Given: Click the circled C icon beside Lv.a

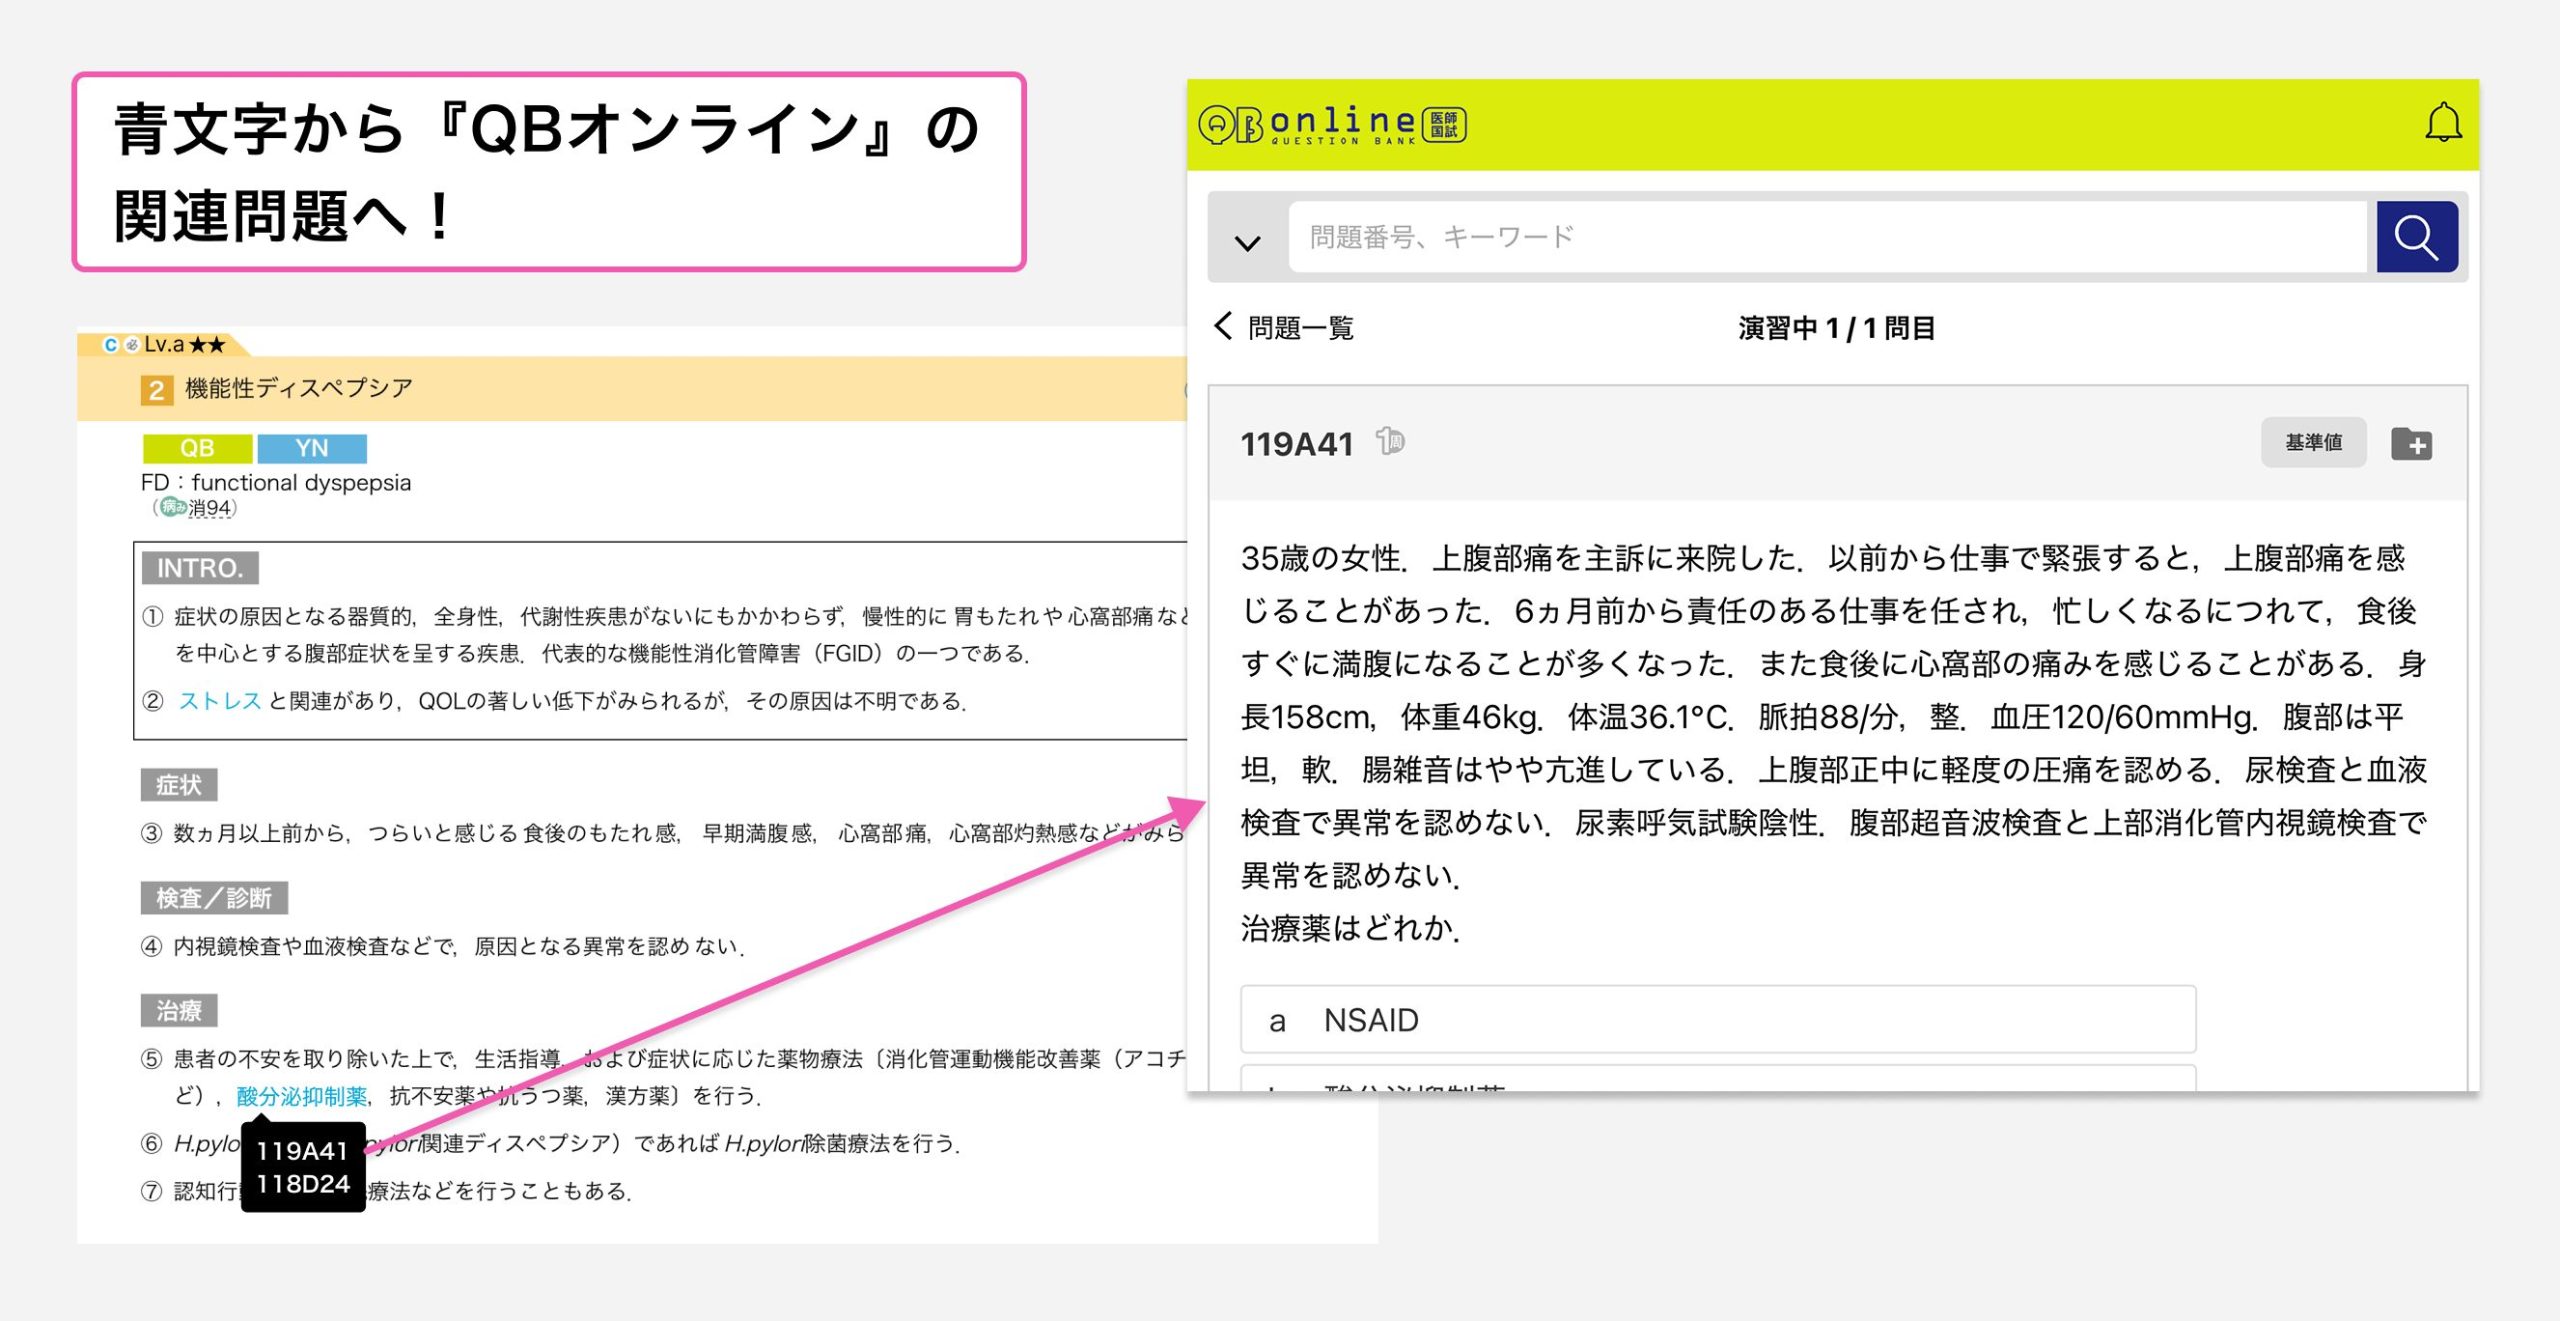Looking at the screenshot, I should click(110, 345).
